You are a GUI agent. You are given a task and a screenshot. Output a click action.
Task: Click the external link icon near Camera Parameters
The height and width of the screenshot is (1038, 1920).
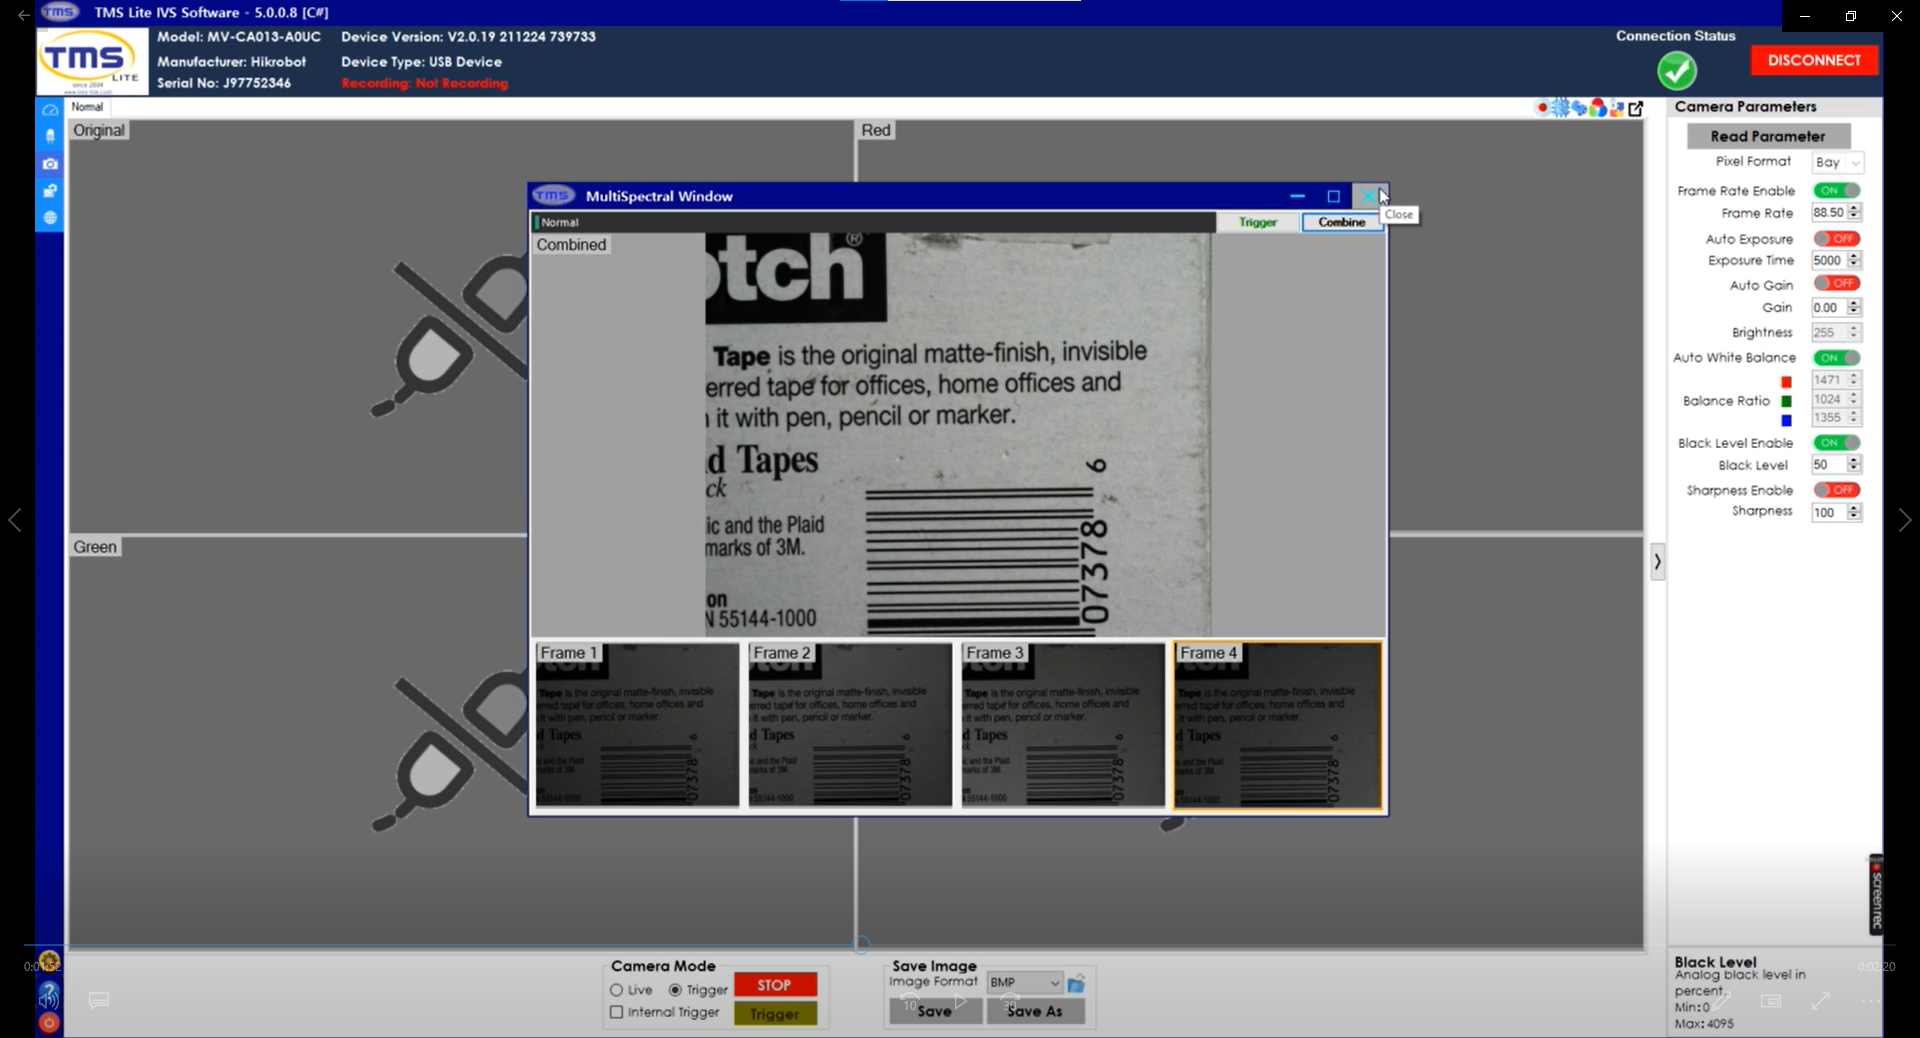[1636, 109]
